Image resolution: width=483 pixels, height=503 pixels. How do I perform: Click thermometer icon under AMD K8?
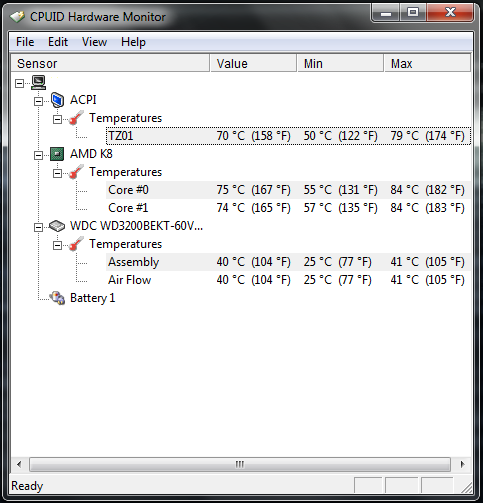pyautogui.click(x=76, y=172)
